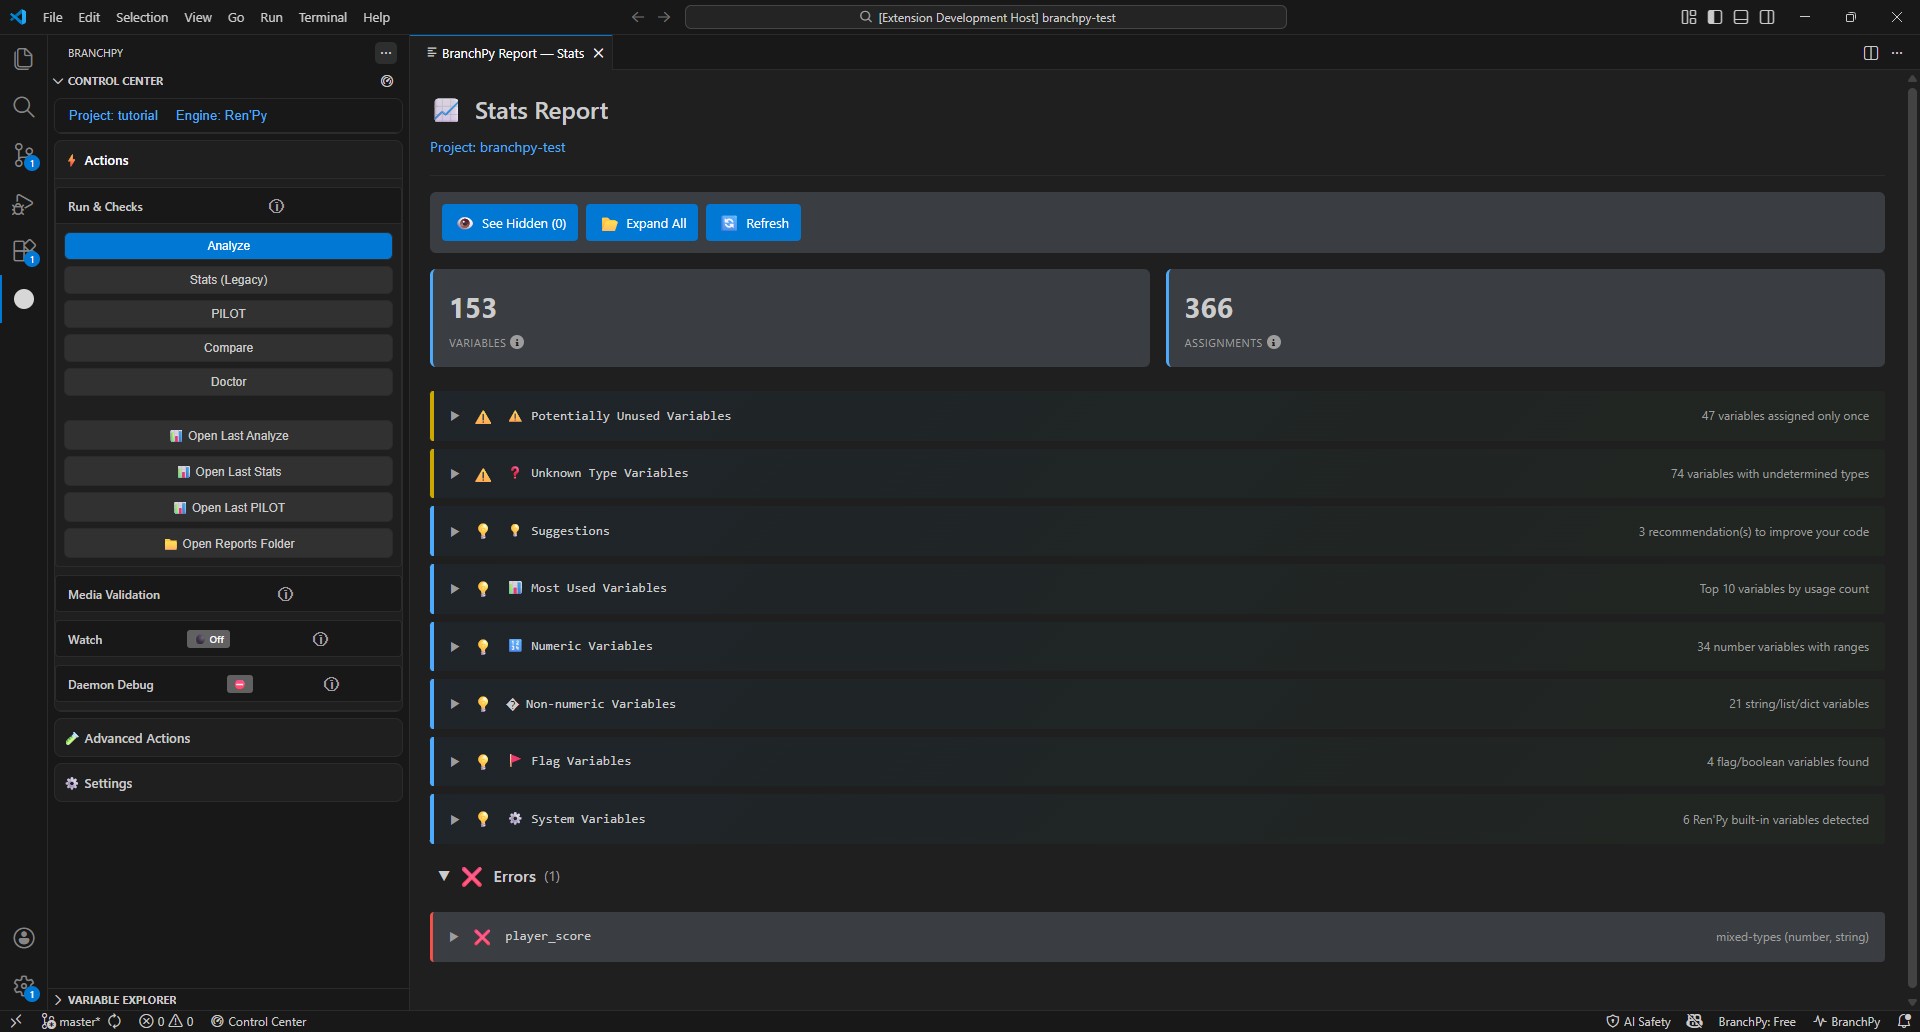This screenshot has height=1032, width=1920.
Task: Click Expand All button
Action: tap(642, 223)
